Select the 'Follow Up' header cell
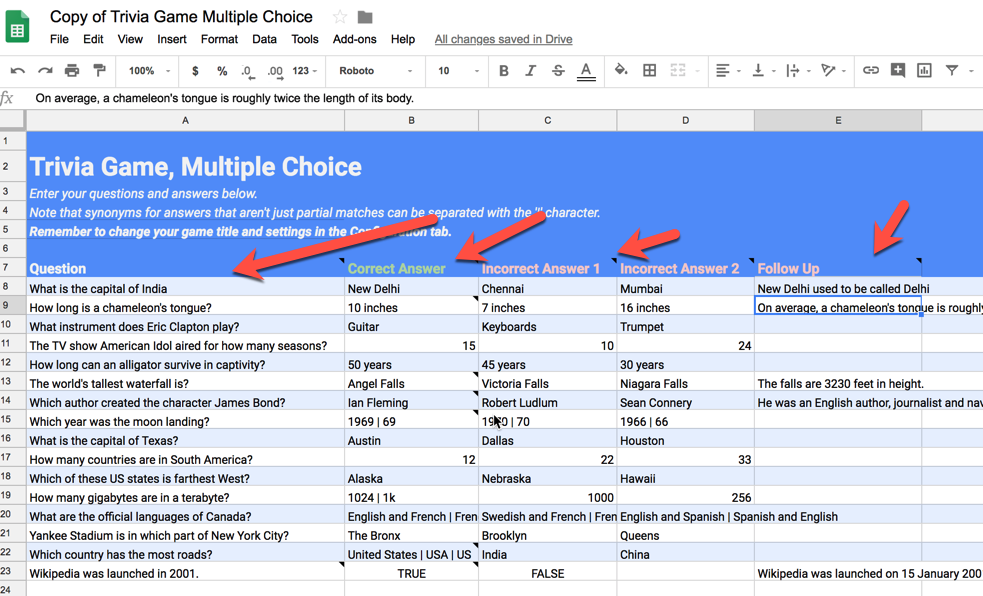 [x=838, y=268]
